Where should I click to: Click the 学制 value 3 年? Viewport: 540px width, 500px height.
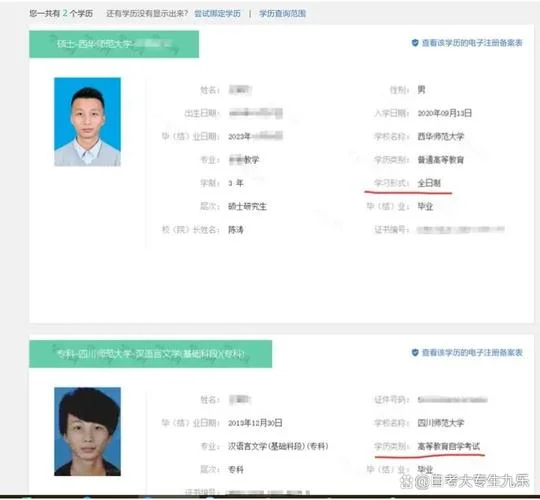tap(236, 183)
